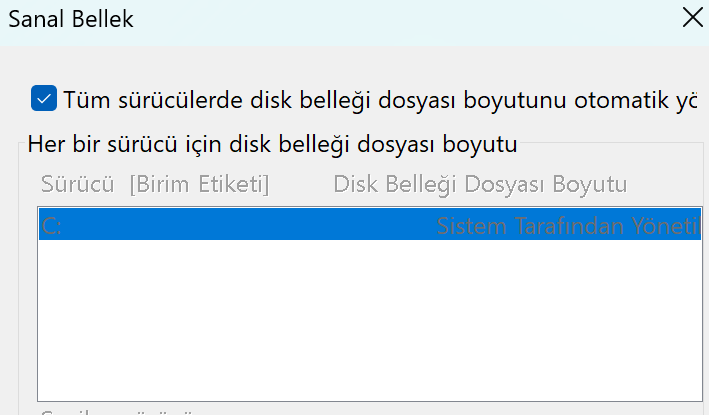Uncheck the automatic paging file size checkbox

tap(44, 99)
